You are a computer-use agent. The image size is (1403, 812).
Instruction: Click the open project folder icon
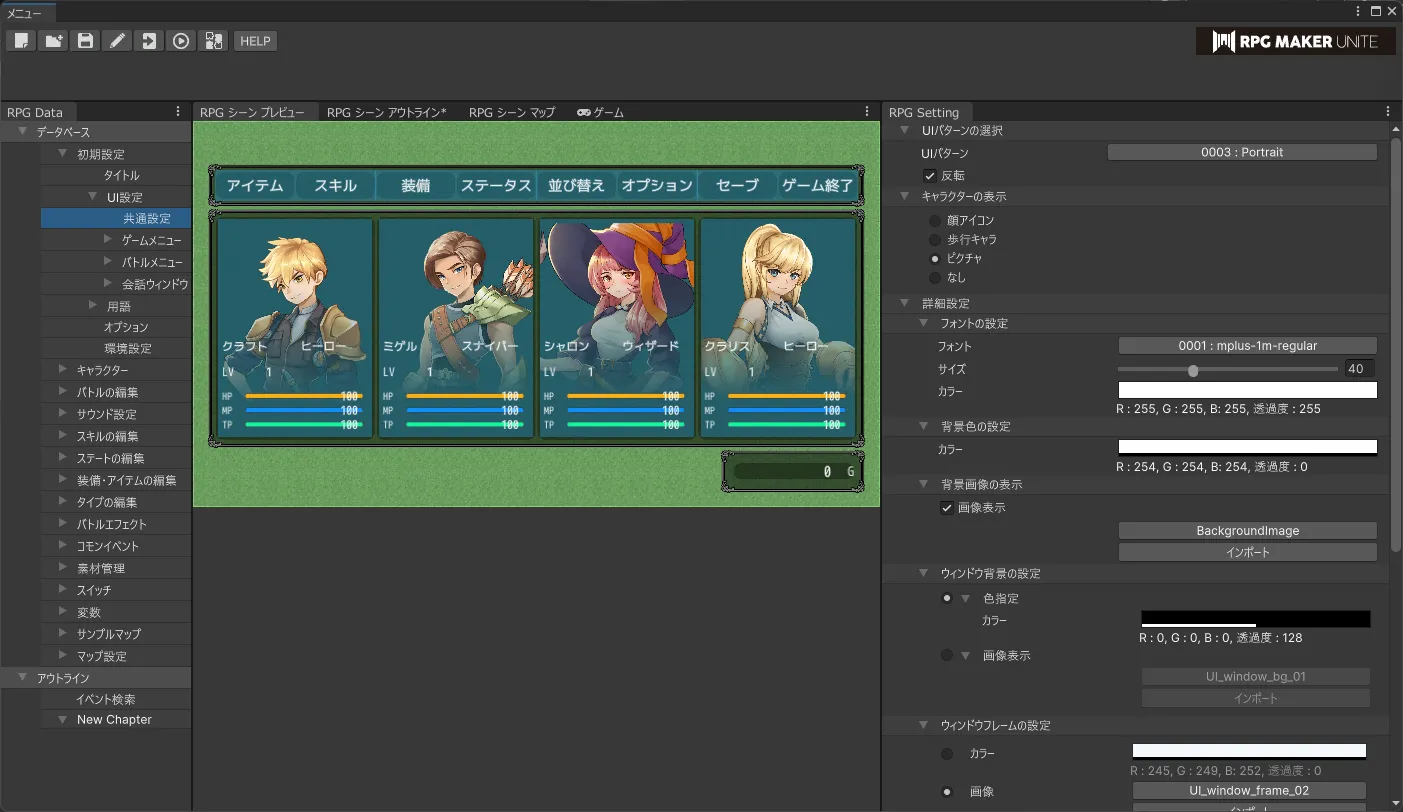[x=53, y=41]
